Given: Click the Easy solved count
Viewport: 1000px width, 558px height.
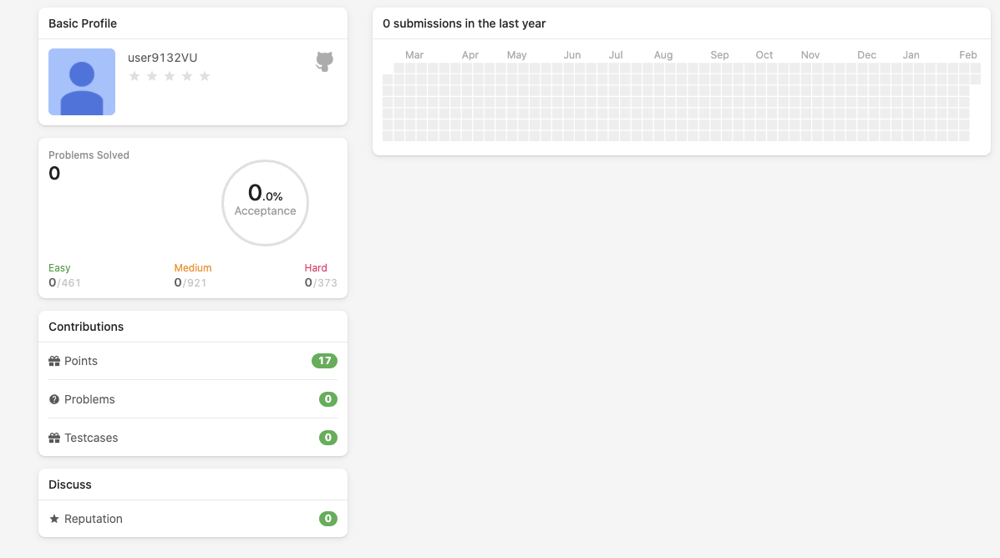Looking at the screenshot, I should (x=64, y=283).
